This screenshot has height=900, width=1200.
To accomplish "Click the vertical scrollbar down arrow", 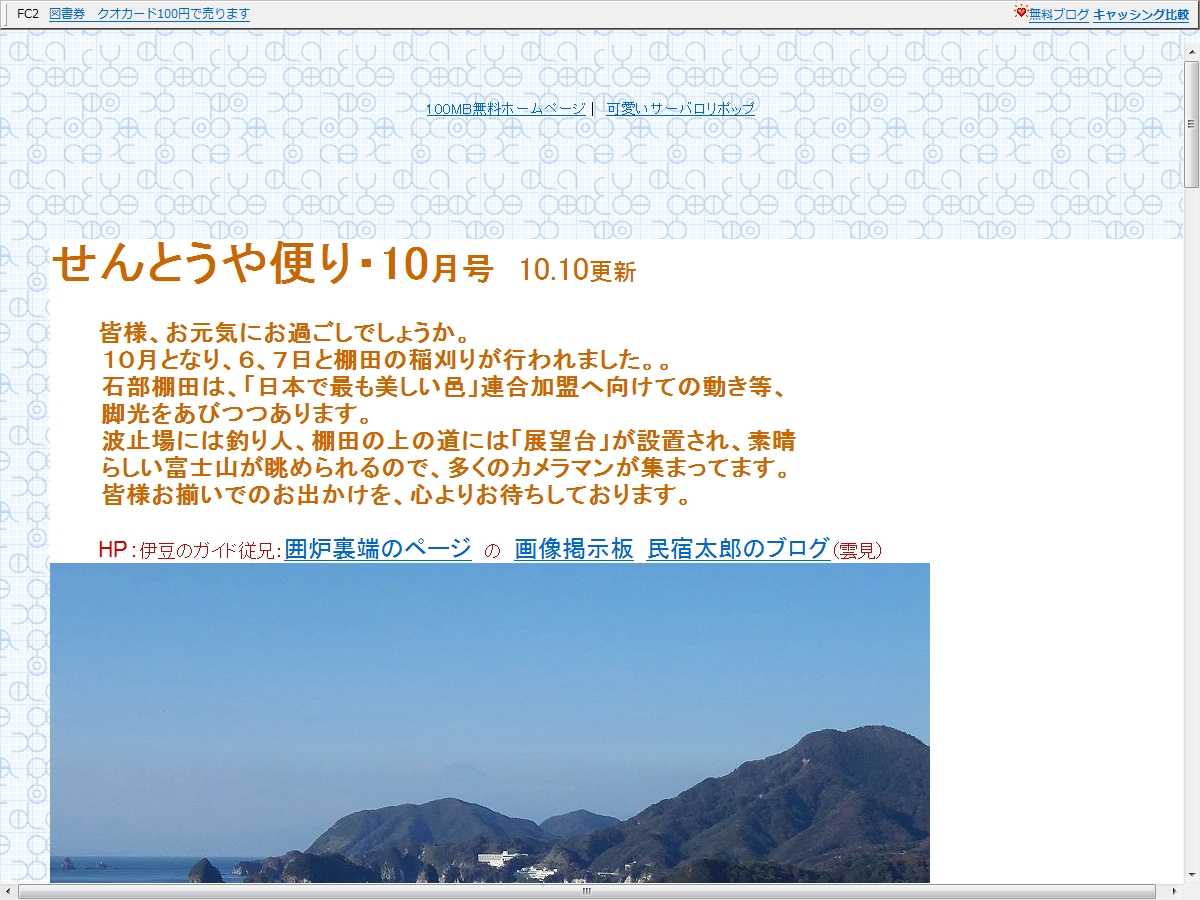I will [1191, 875].
